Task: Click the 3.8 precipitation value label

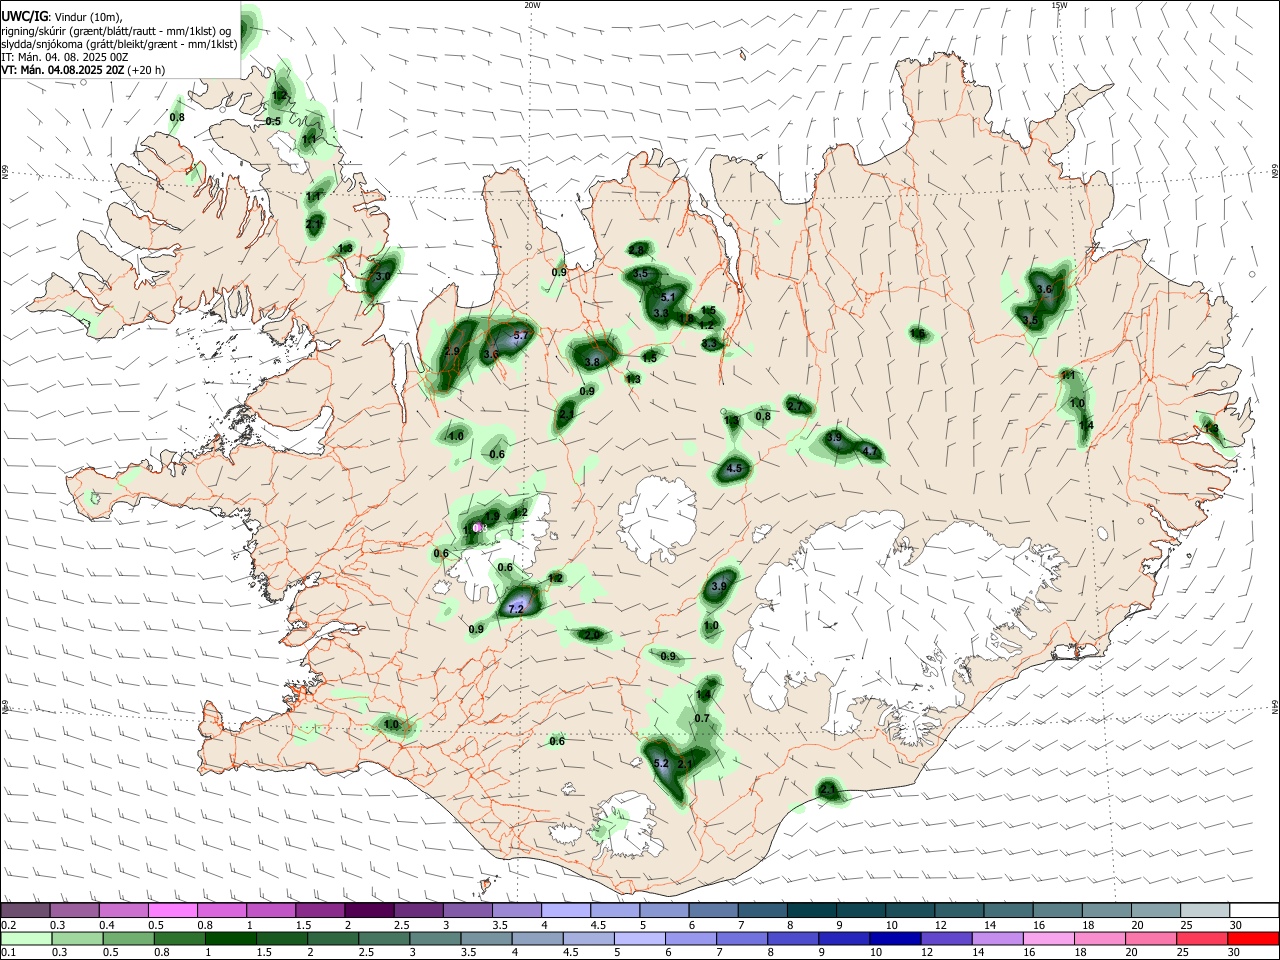Action: coord(592,362)
